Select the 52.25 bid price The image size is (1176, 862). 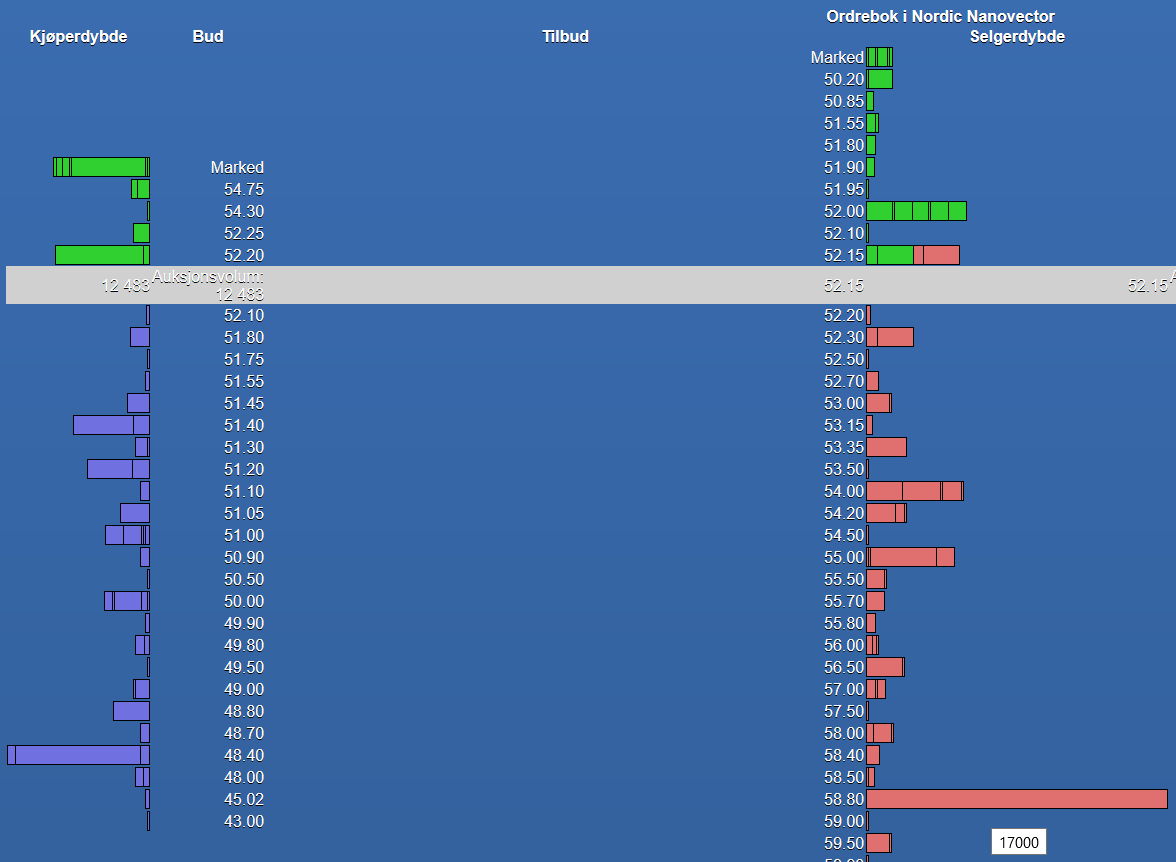click(244, 233)
